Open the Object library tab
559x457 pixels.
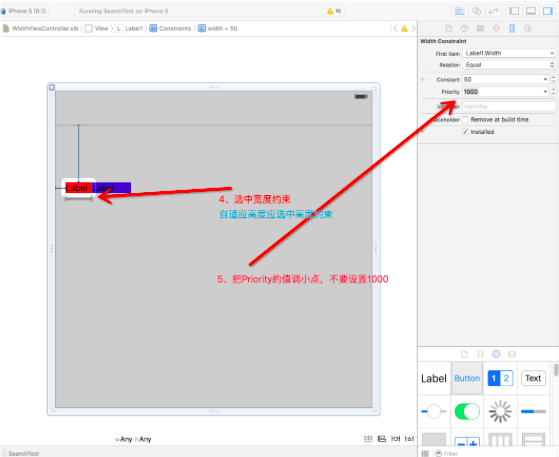pos(496,354)
